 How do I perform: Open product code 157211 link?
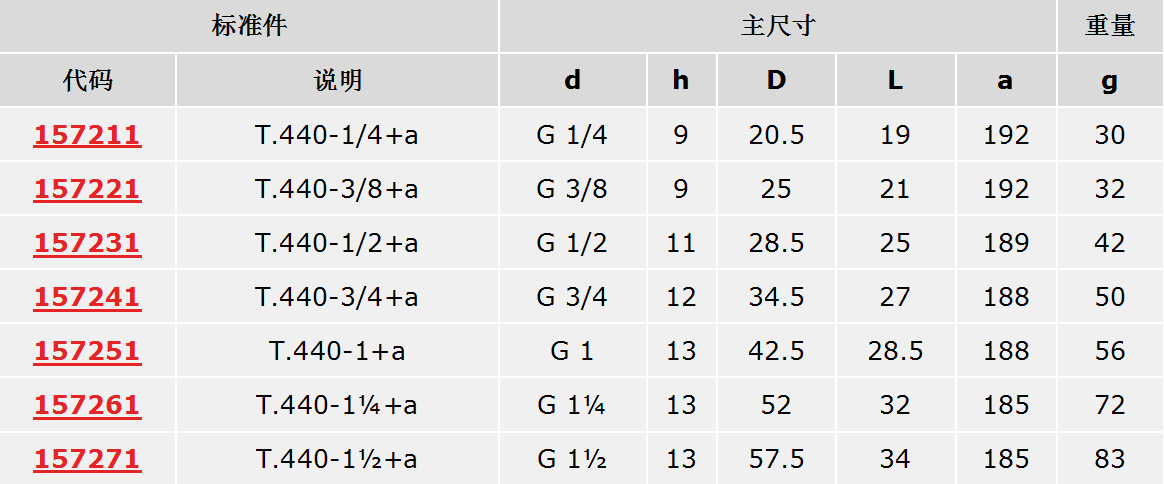click(x=87, y=135)
